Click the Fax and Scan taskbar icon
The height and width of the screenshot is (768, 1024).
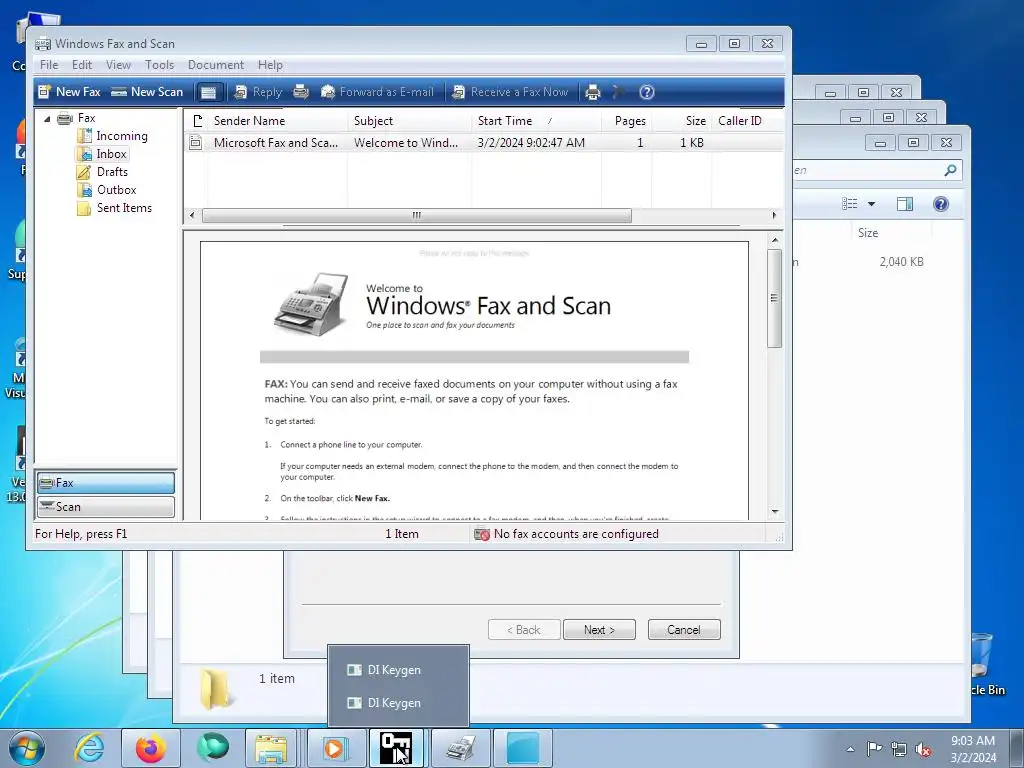[x=460, y=748]
